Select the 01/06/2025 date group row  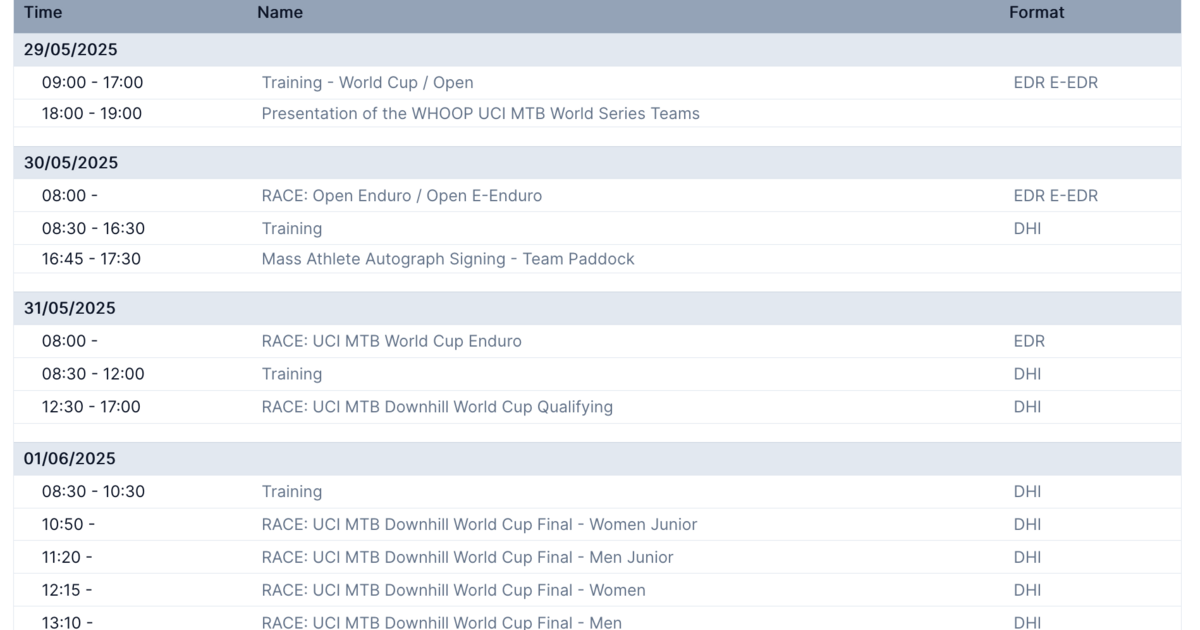[x=71, y=459]
